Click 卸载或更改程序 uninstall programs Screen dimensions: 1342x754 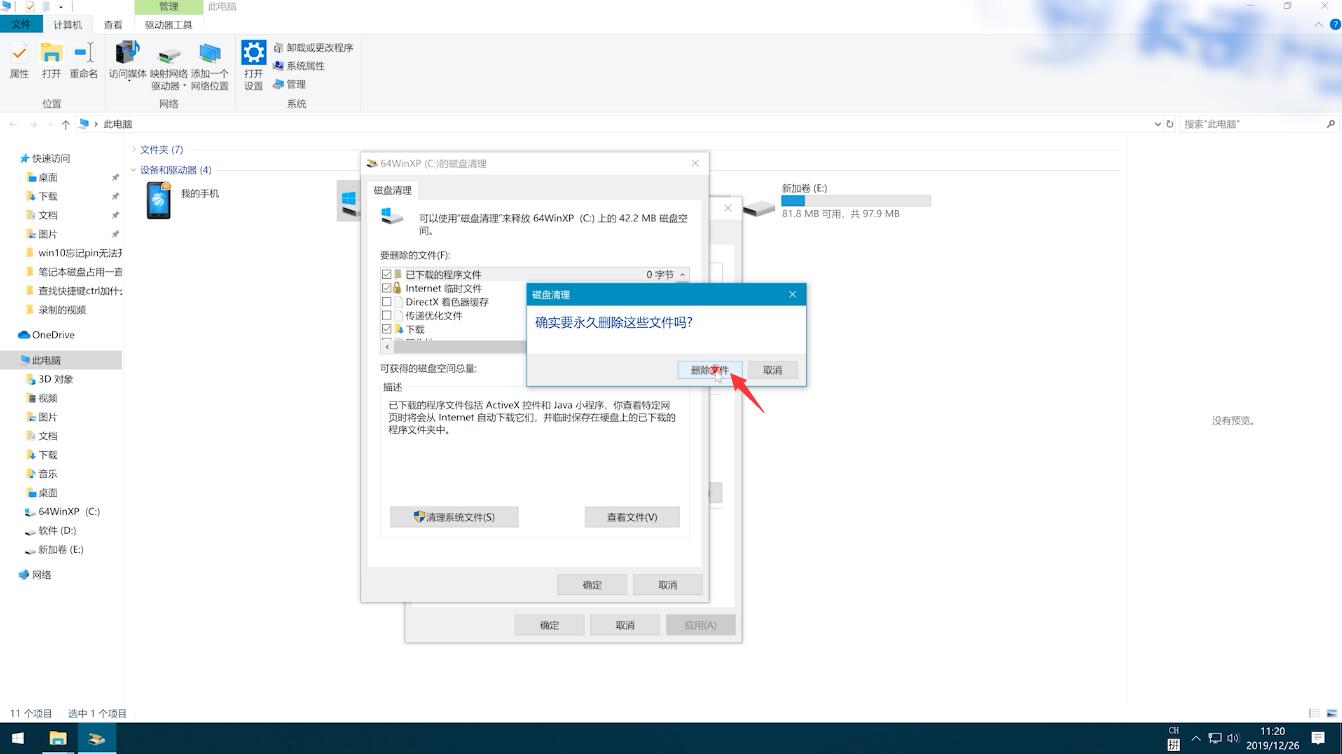click(313, 48)
